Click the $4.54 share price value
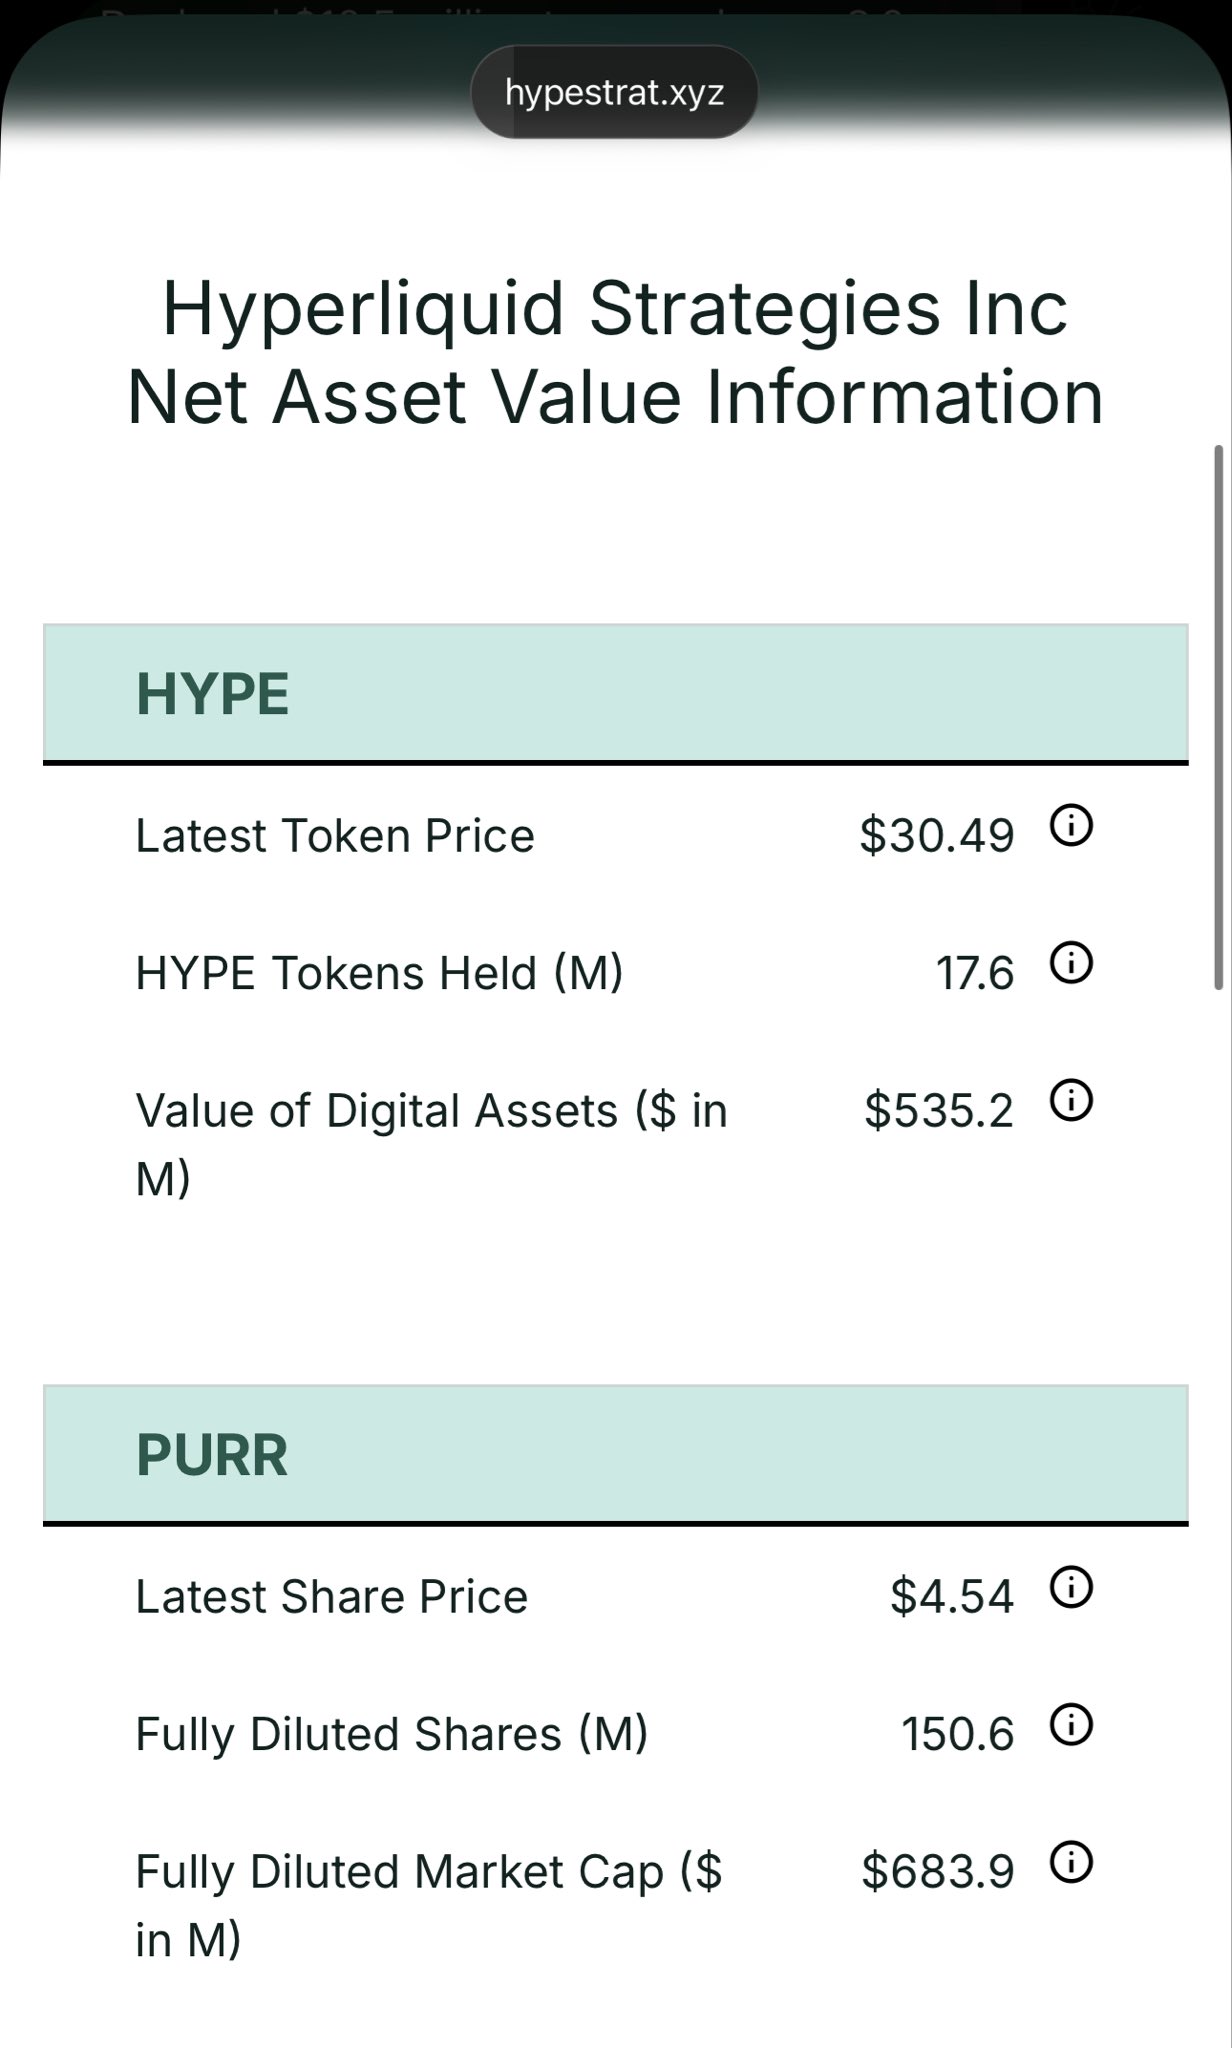 point(952,1596)
